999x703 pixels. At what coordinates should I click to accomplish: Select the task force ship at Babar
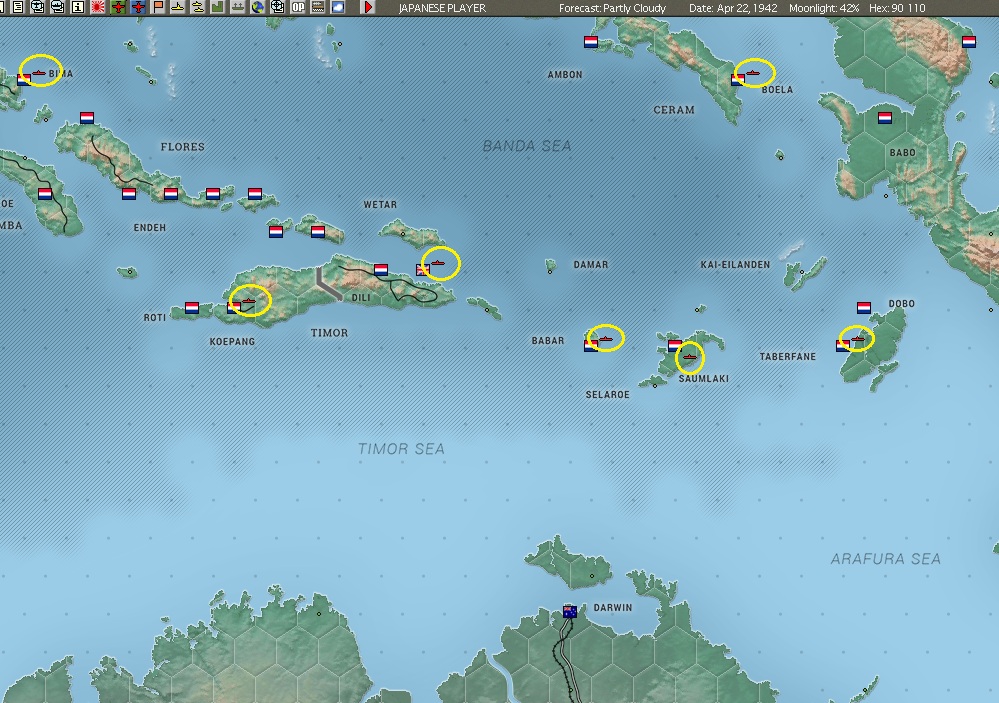[x=605, y=338]
